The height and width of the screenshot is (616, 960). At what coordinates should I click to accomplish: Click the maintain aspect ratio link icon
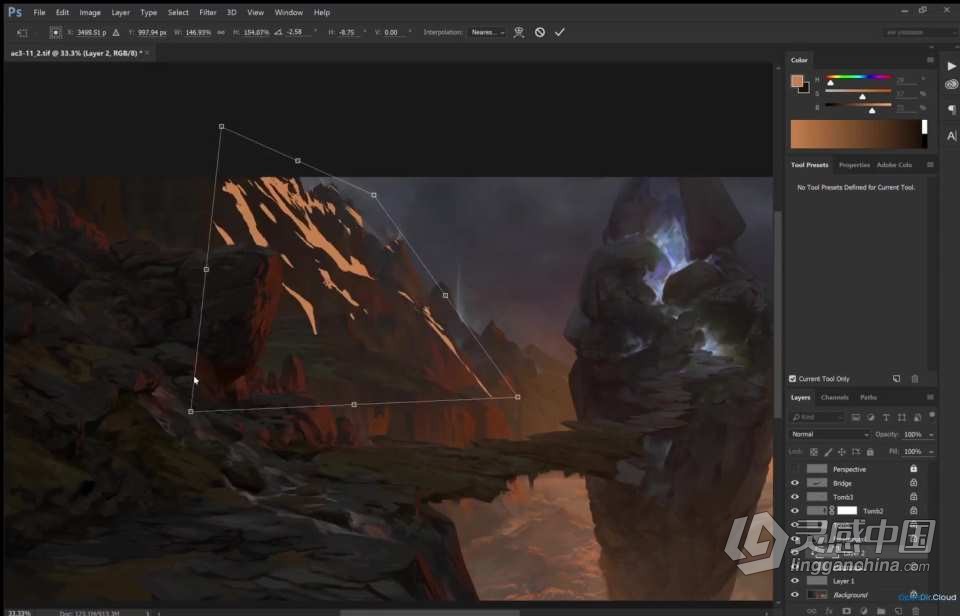click(x=220, y=32)
